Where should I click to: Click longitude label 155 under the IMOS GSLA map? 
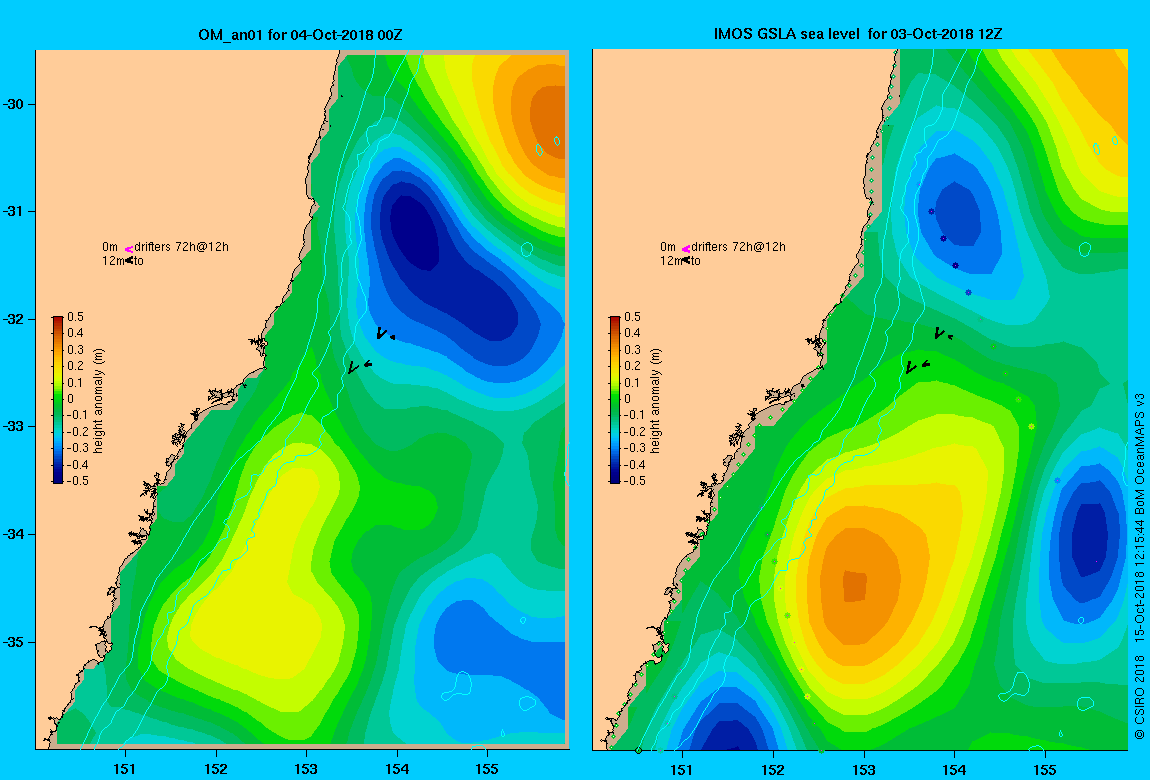(1044, 769)
